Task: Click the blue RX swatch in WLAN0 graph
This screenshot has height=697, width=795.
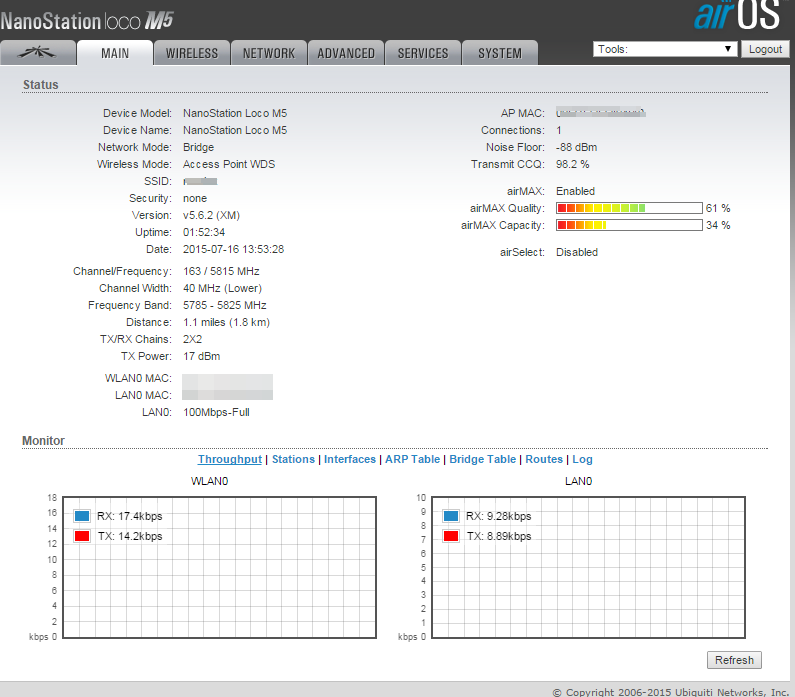Action: tap(82, 516)
